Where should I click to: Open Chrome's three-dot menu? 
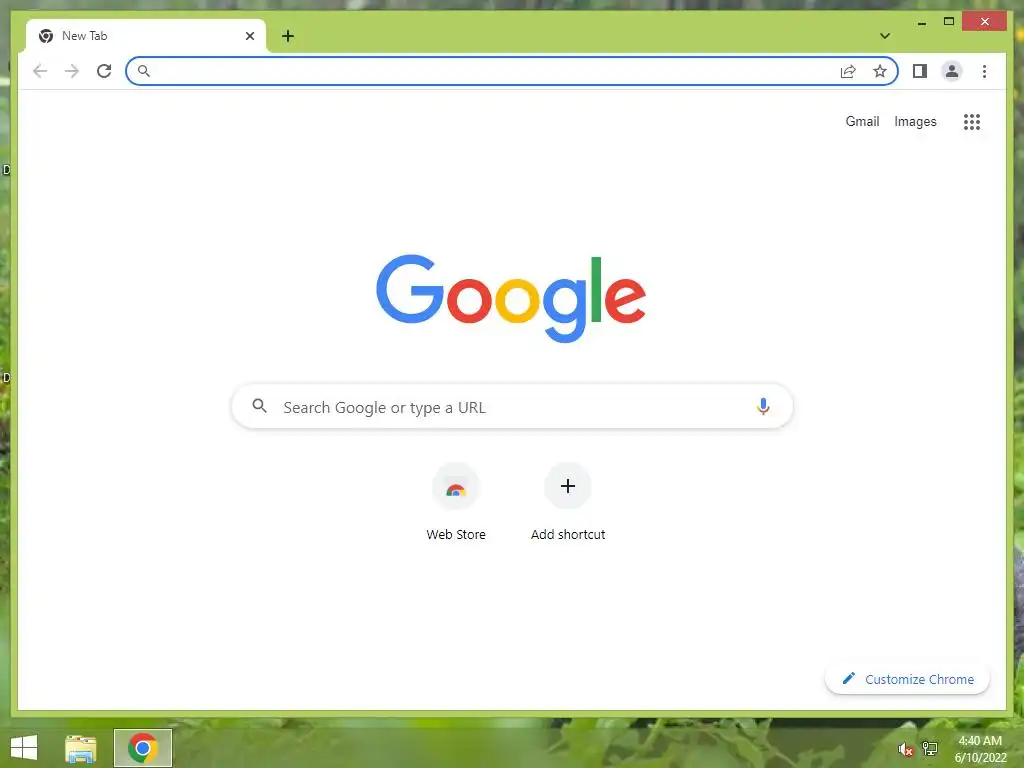tap(984, 71)
